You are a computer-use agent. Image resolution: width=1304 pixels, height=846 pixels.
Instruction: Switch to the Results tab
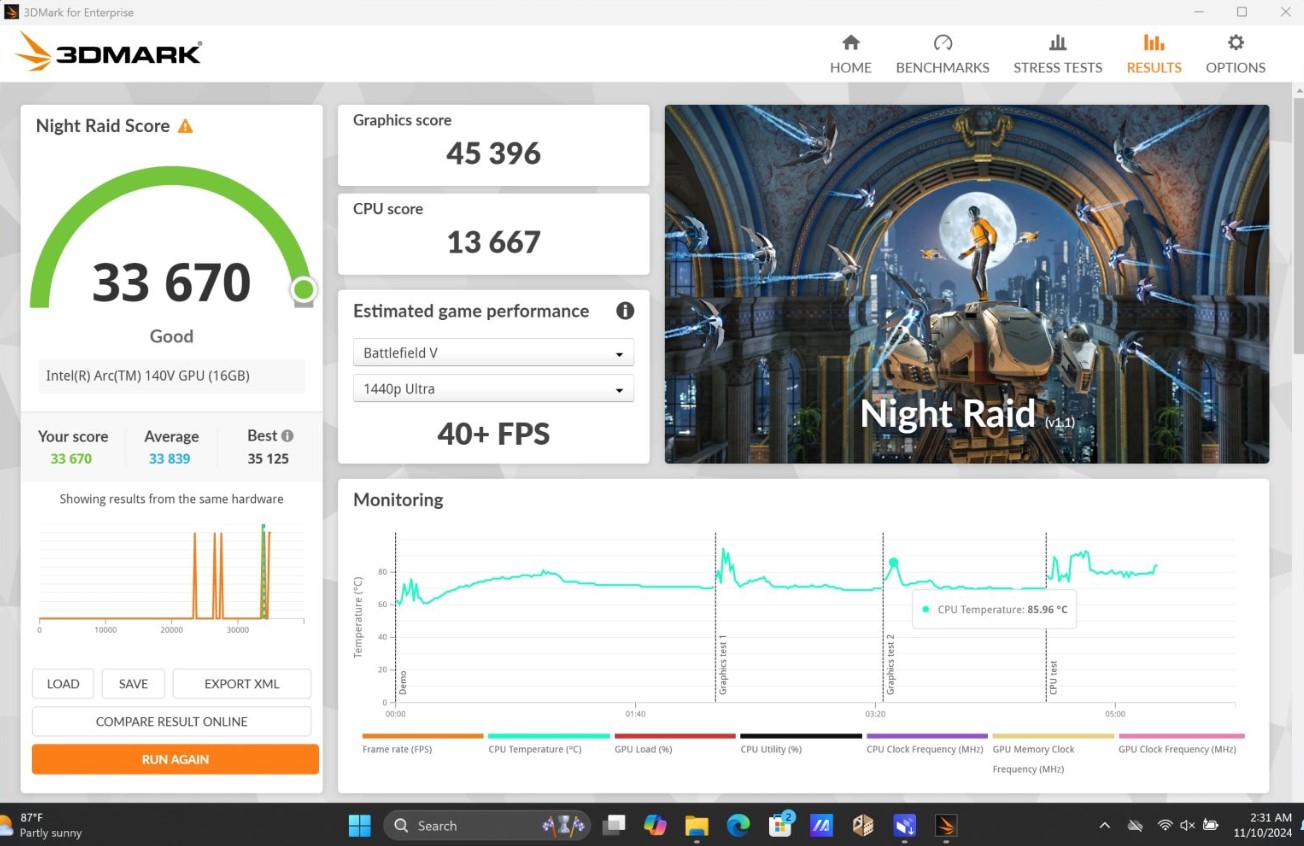[x=1153, y=54]
